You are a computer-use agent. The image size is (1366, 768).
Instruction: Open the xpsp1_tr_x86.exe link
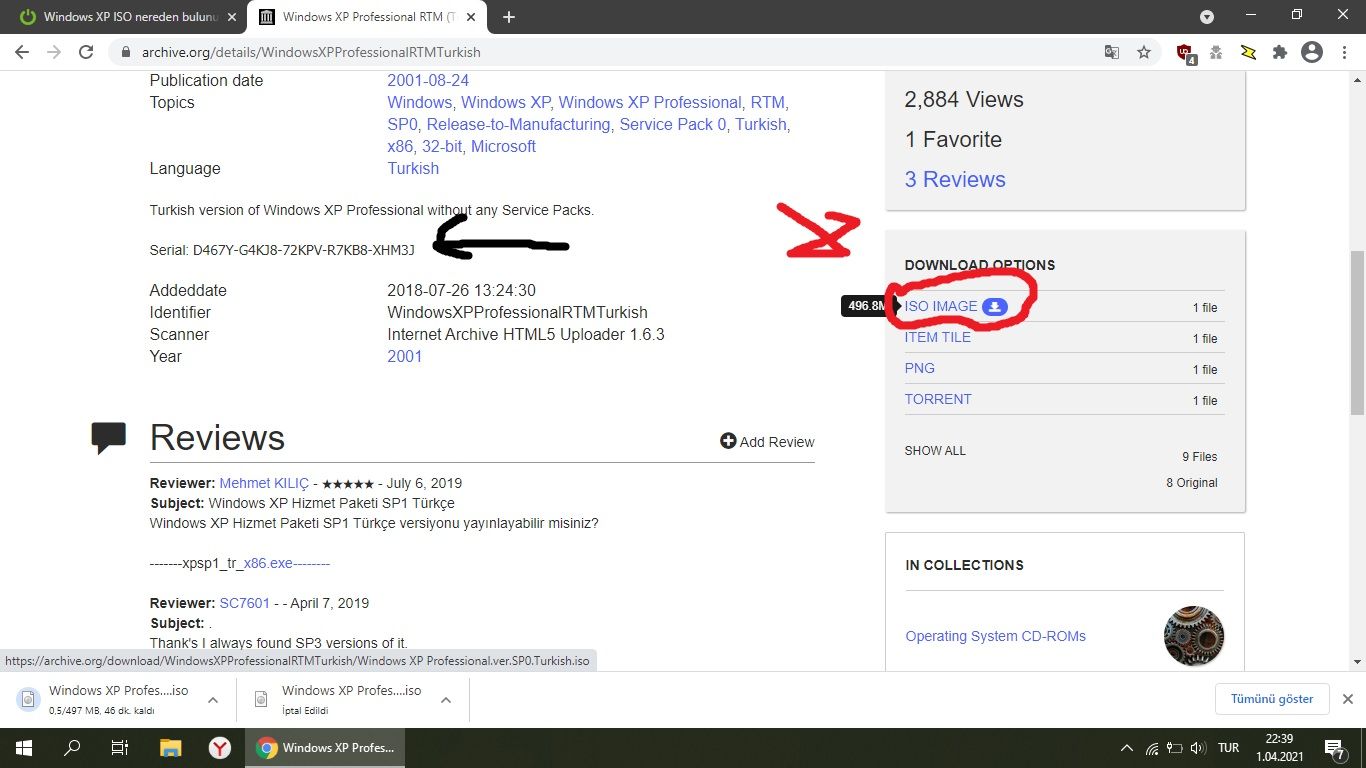pos(287,564)
